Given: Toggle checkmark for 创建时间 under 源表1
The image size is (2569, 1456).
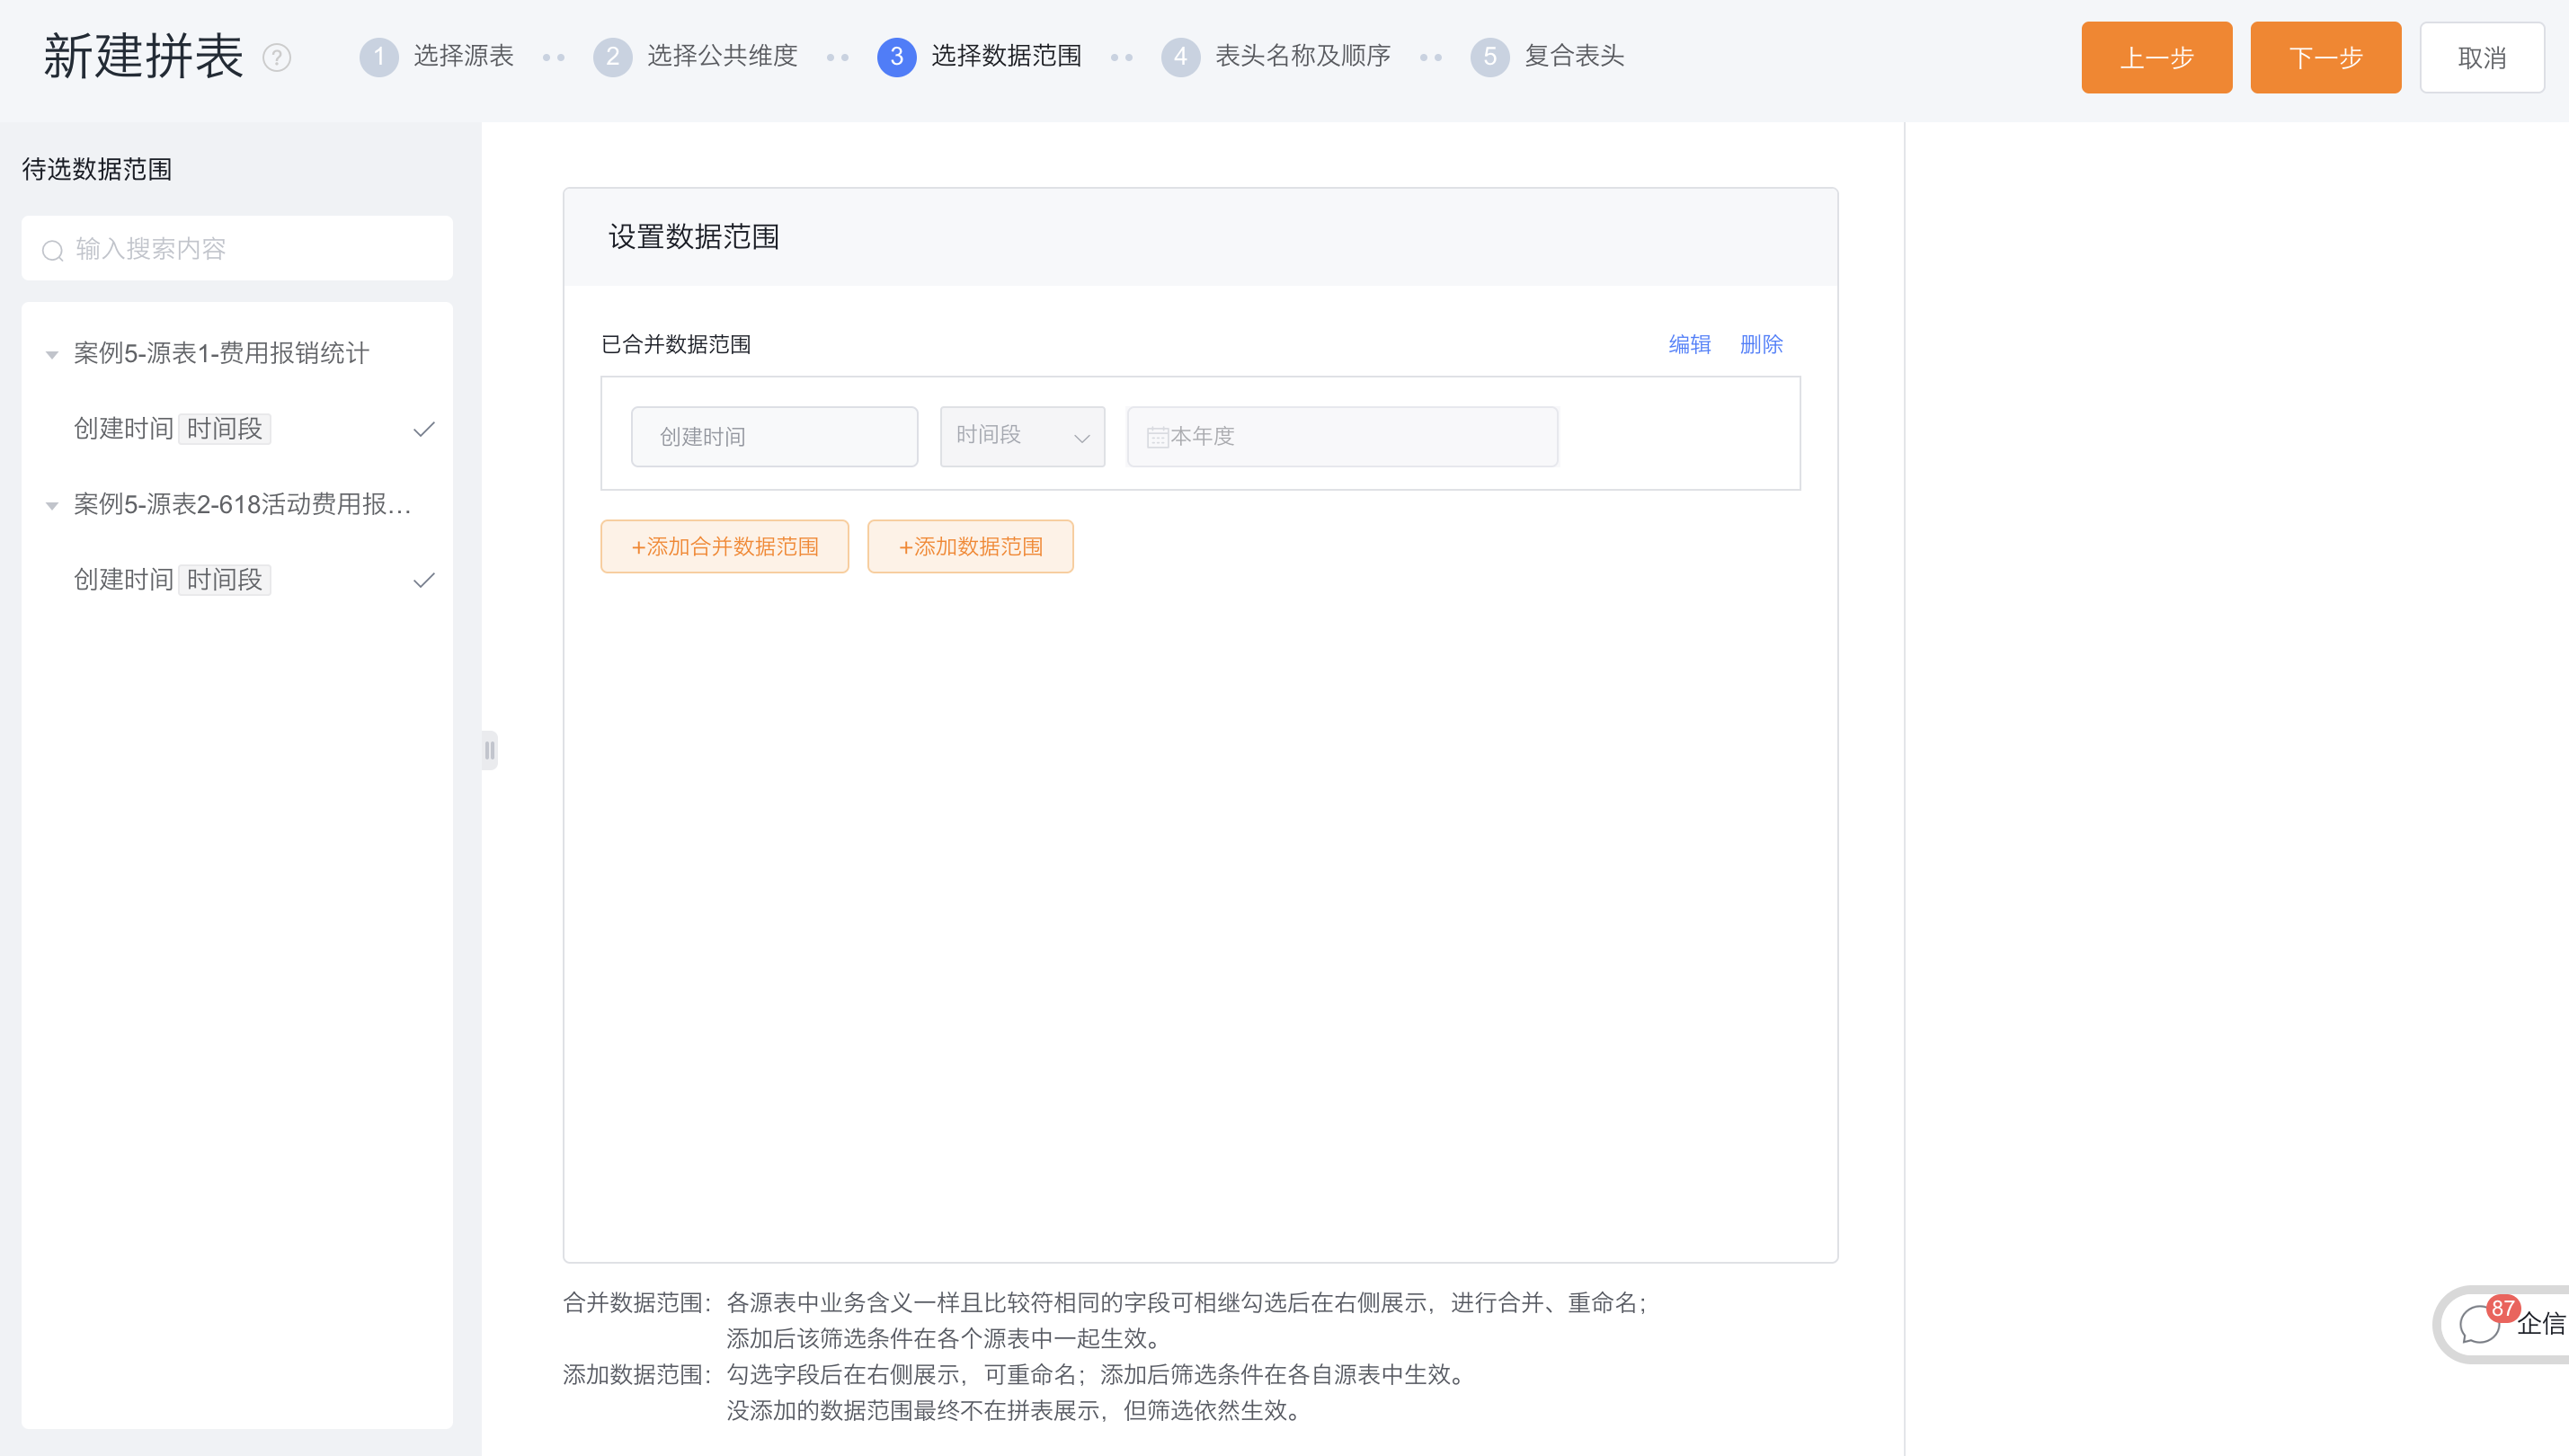Looking at the screenshot, I should (x=424, y=429).
